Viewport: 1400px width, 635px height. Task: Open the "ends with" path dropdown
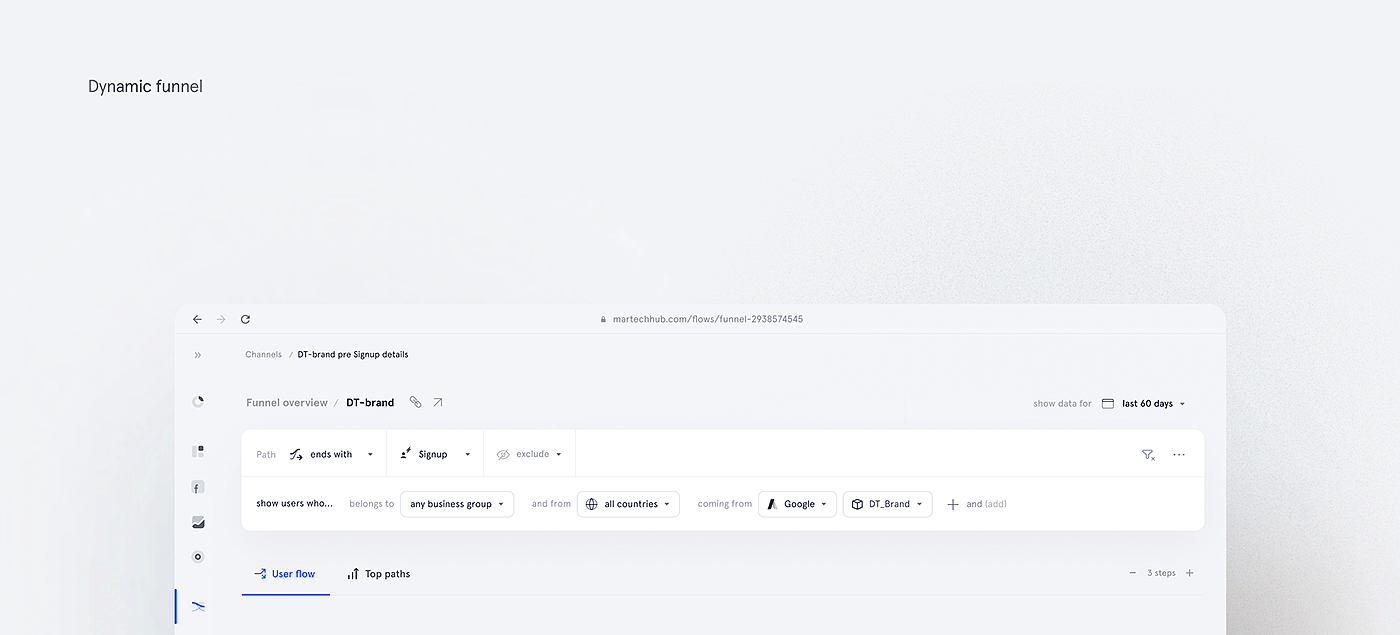pos(331,454)
